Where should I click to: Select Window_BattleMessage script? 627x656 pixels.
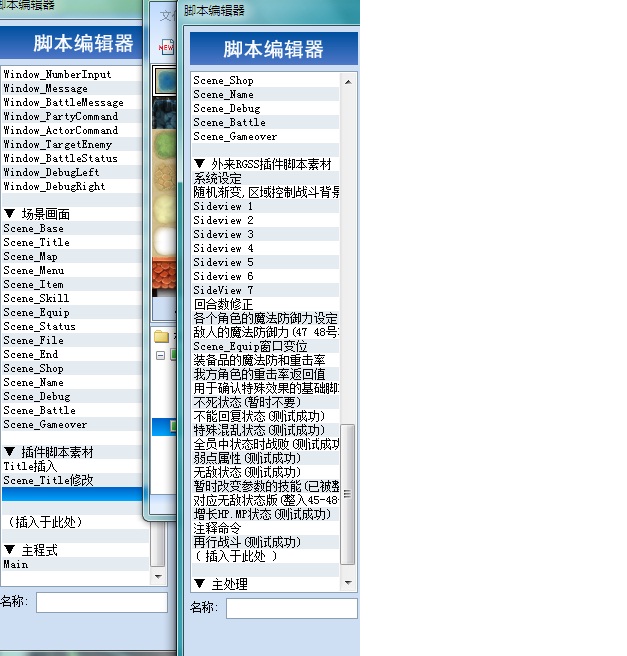[x=72, y=102]
